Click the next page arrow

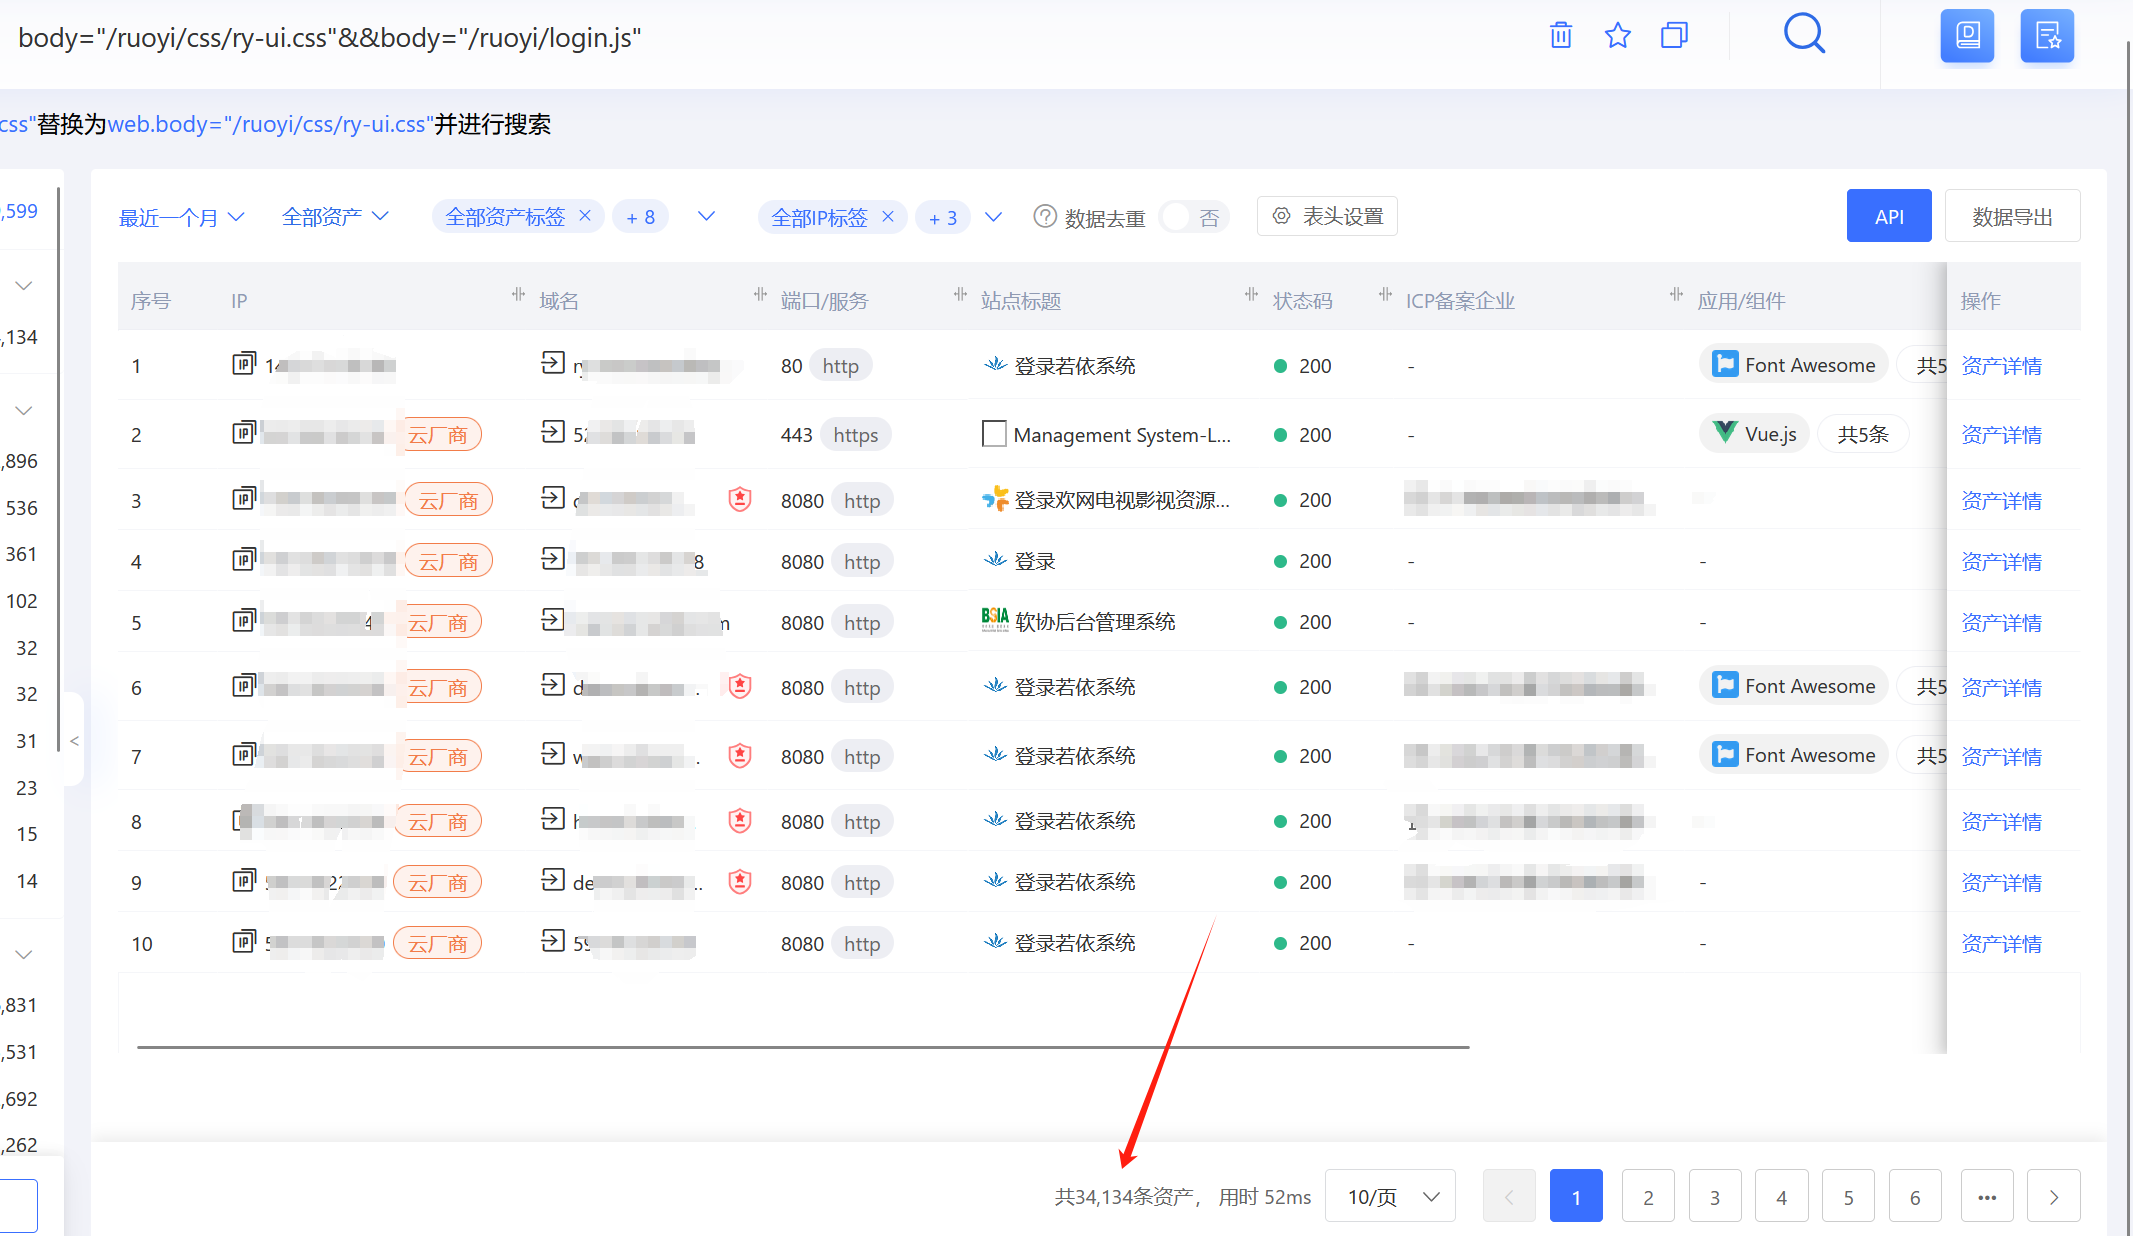[x=2053, y=1196]
